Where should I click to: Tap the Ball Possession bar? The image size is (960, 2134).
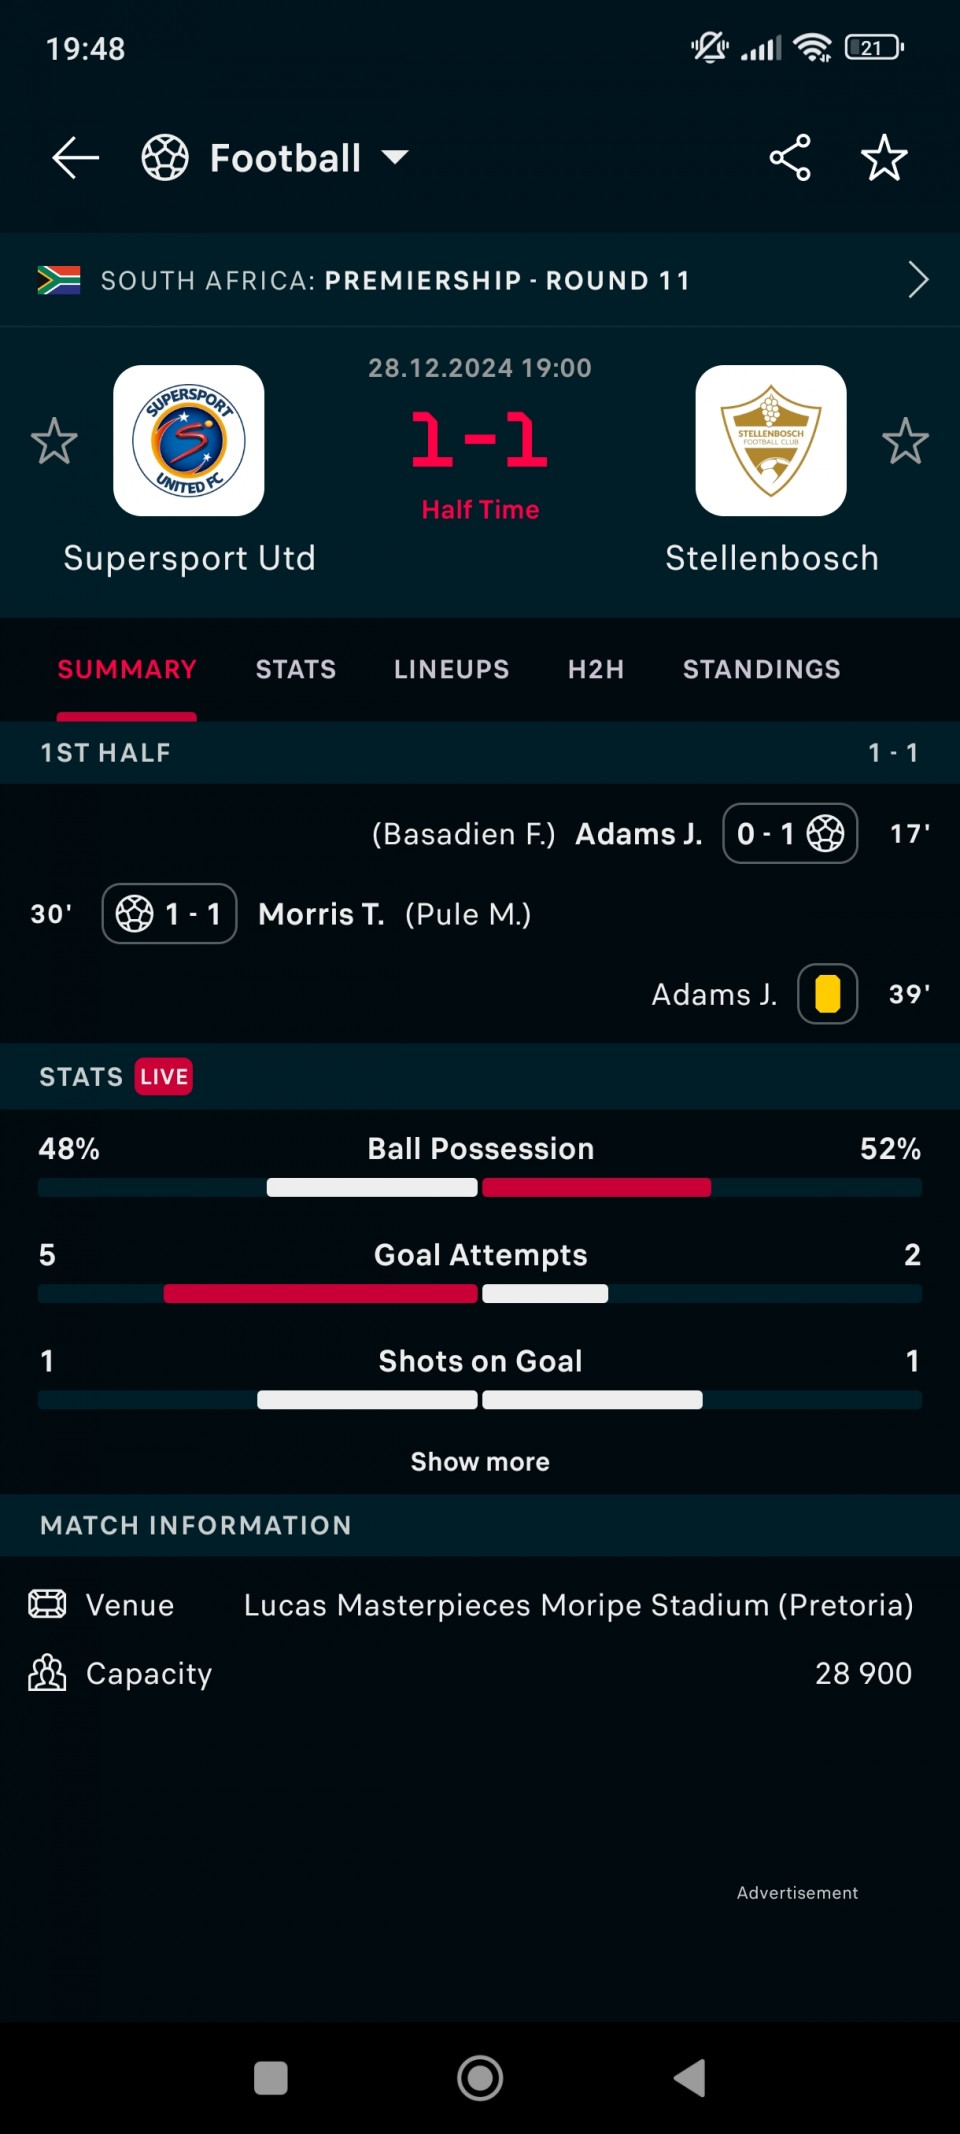480,1187
